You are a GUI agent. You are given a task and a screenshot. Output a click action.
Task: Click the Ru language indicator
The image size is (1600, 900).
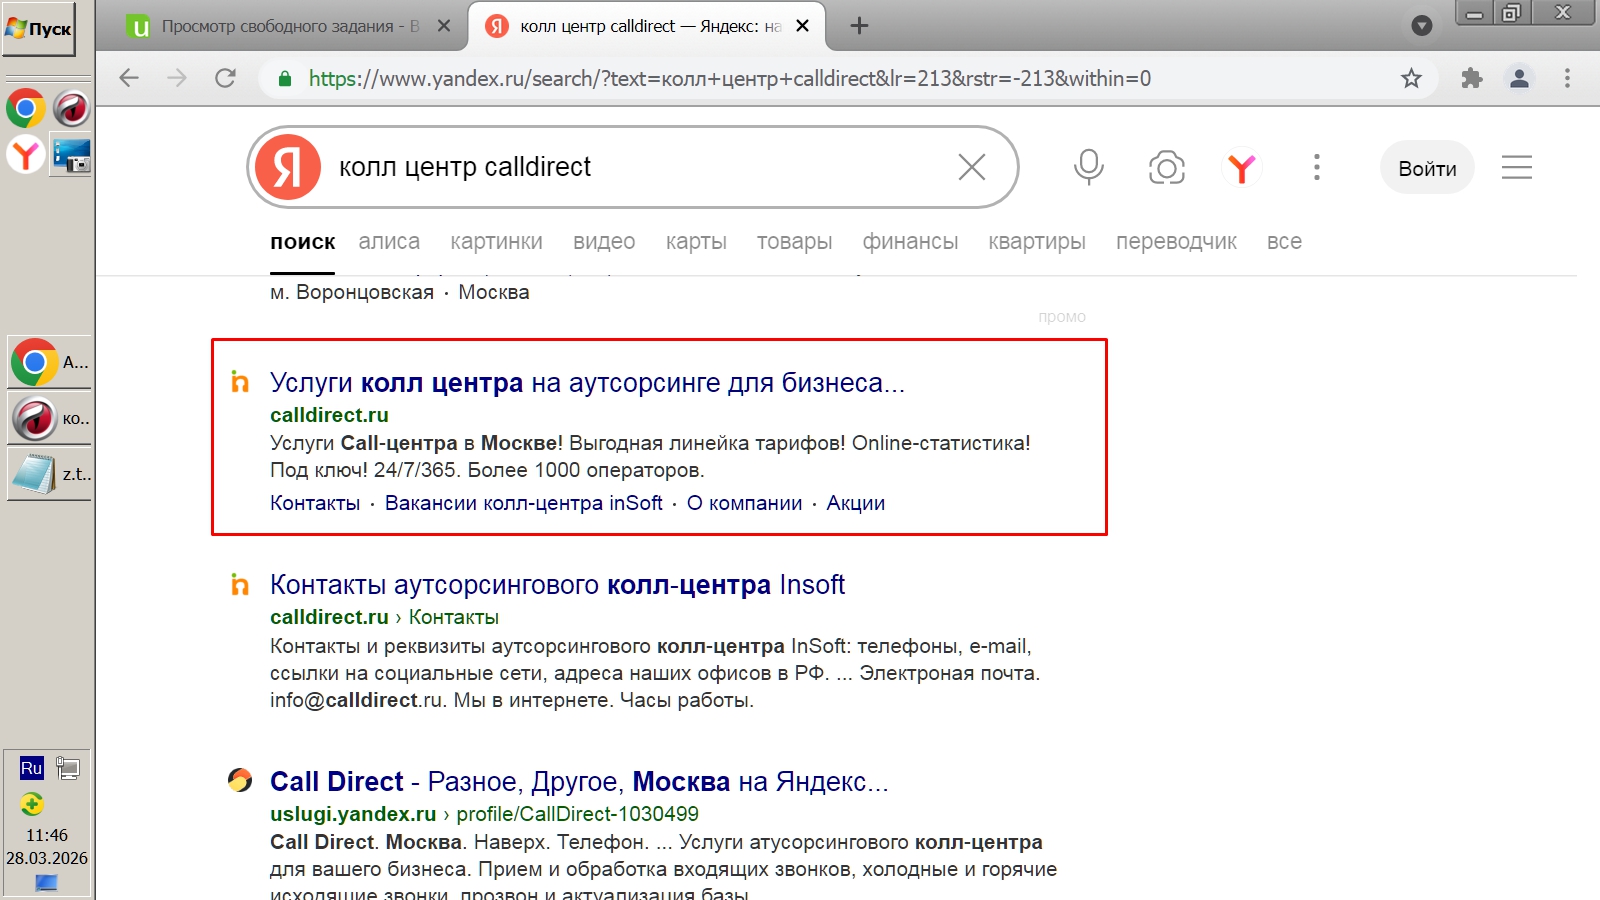(x=32, y=768)
